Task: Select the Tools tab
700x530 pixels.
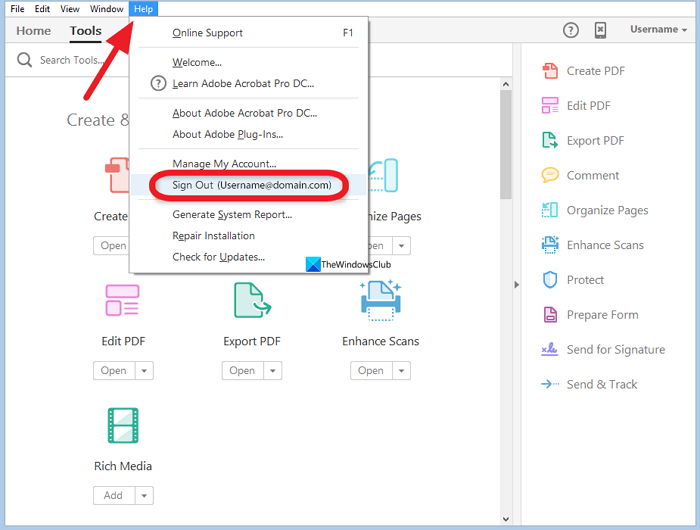Action: pyautogui.click(x=86, y=30)
